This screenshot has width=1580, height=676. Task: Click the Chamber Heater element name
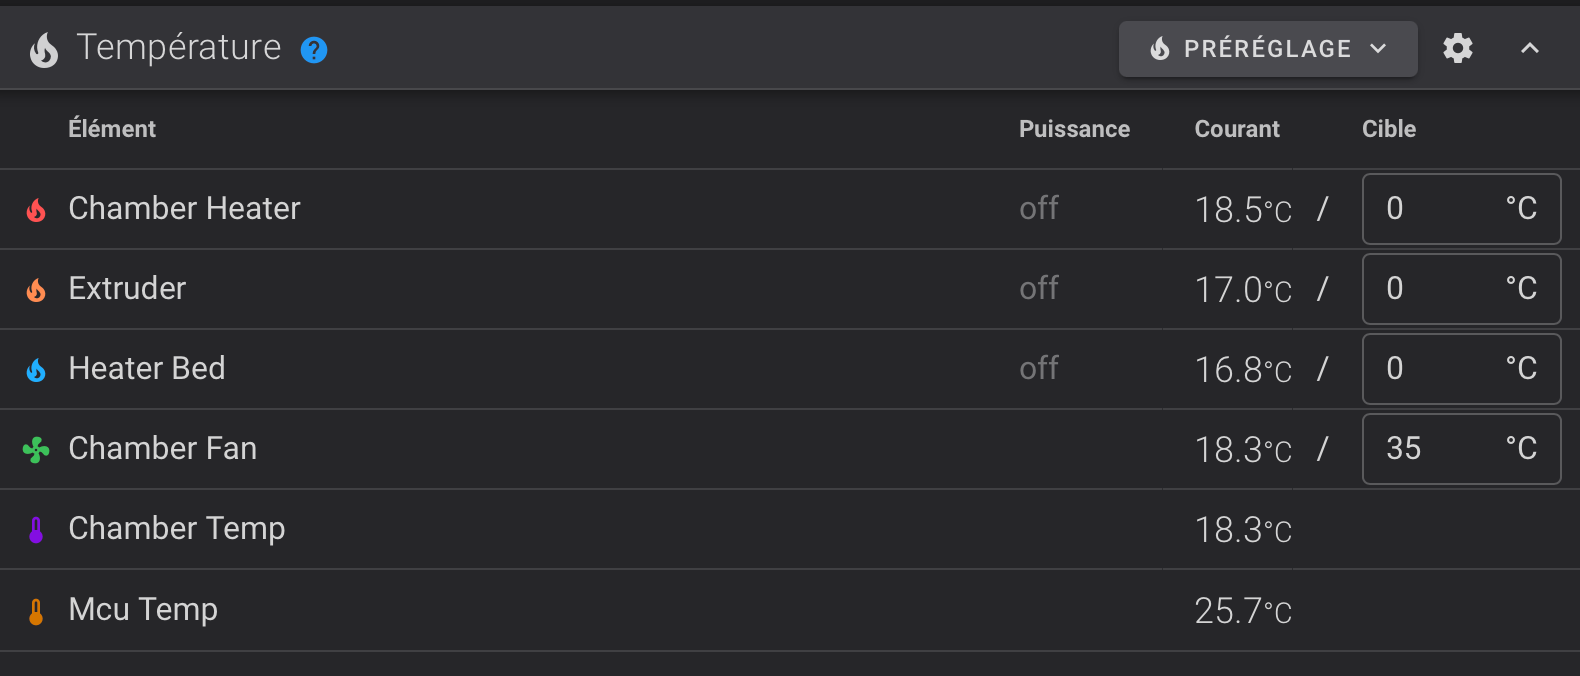click(x=184, y=208)
